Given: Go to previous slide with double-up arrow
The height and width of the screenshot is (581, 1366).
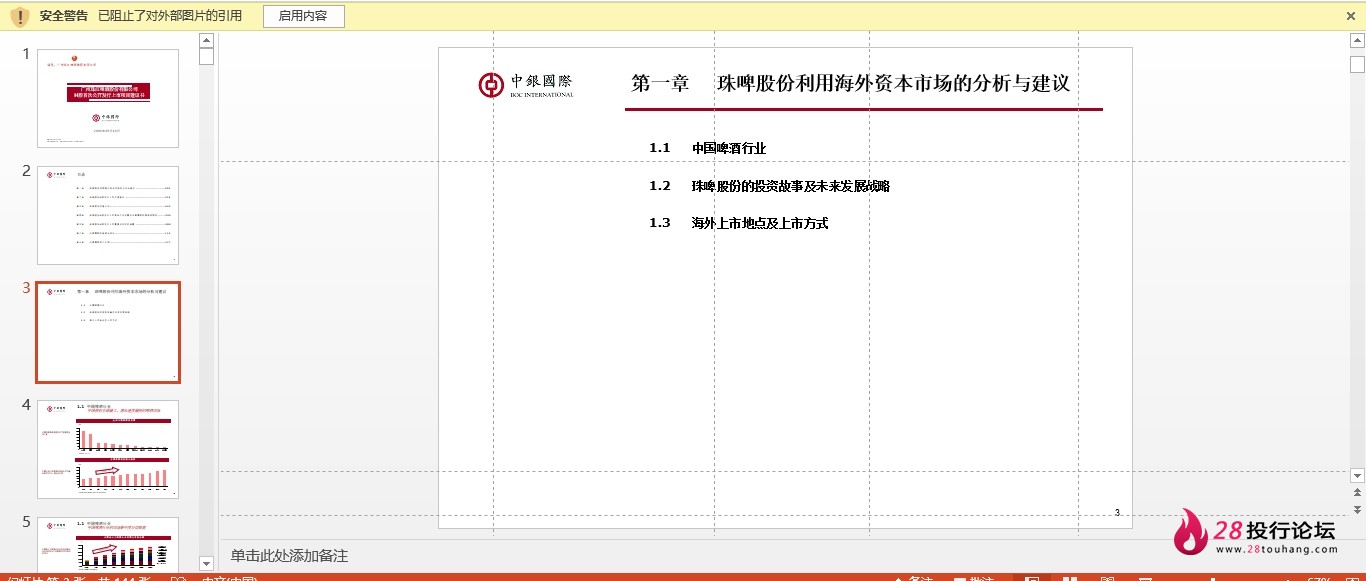Looking at the screenshot, I should [x=1357, y=492].
